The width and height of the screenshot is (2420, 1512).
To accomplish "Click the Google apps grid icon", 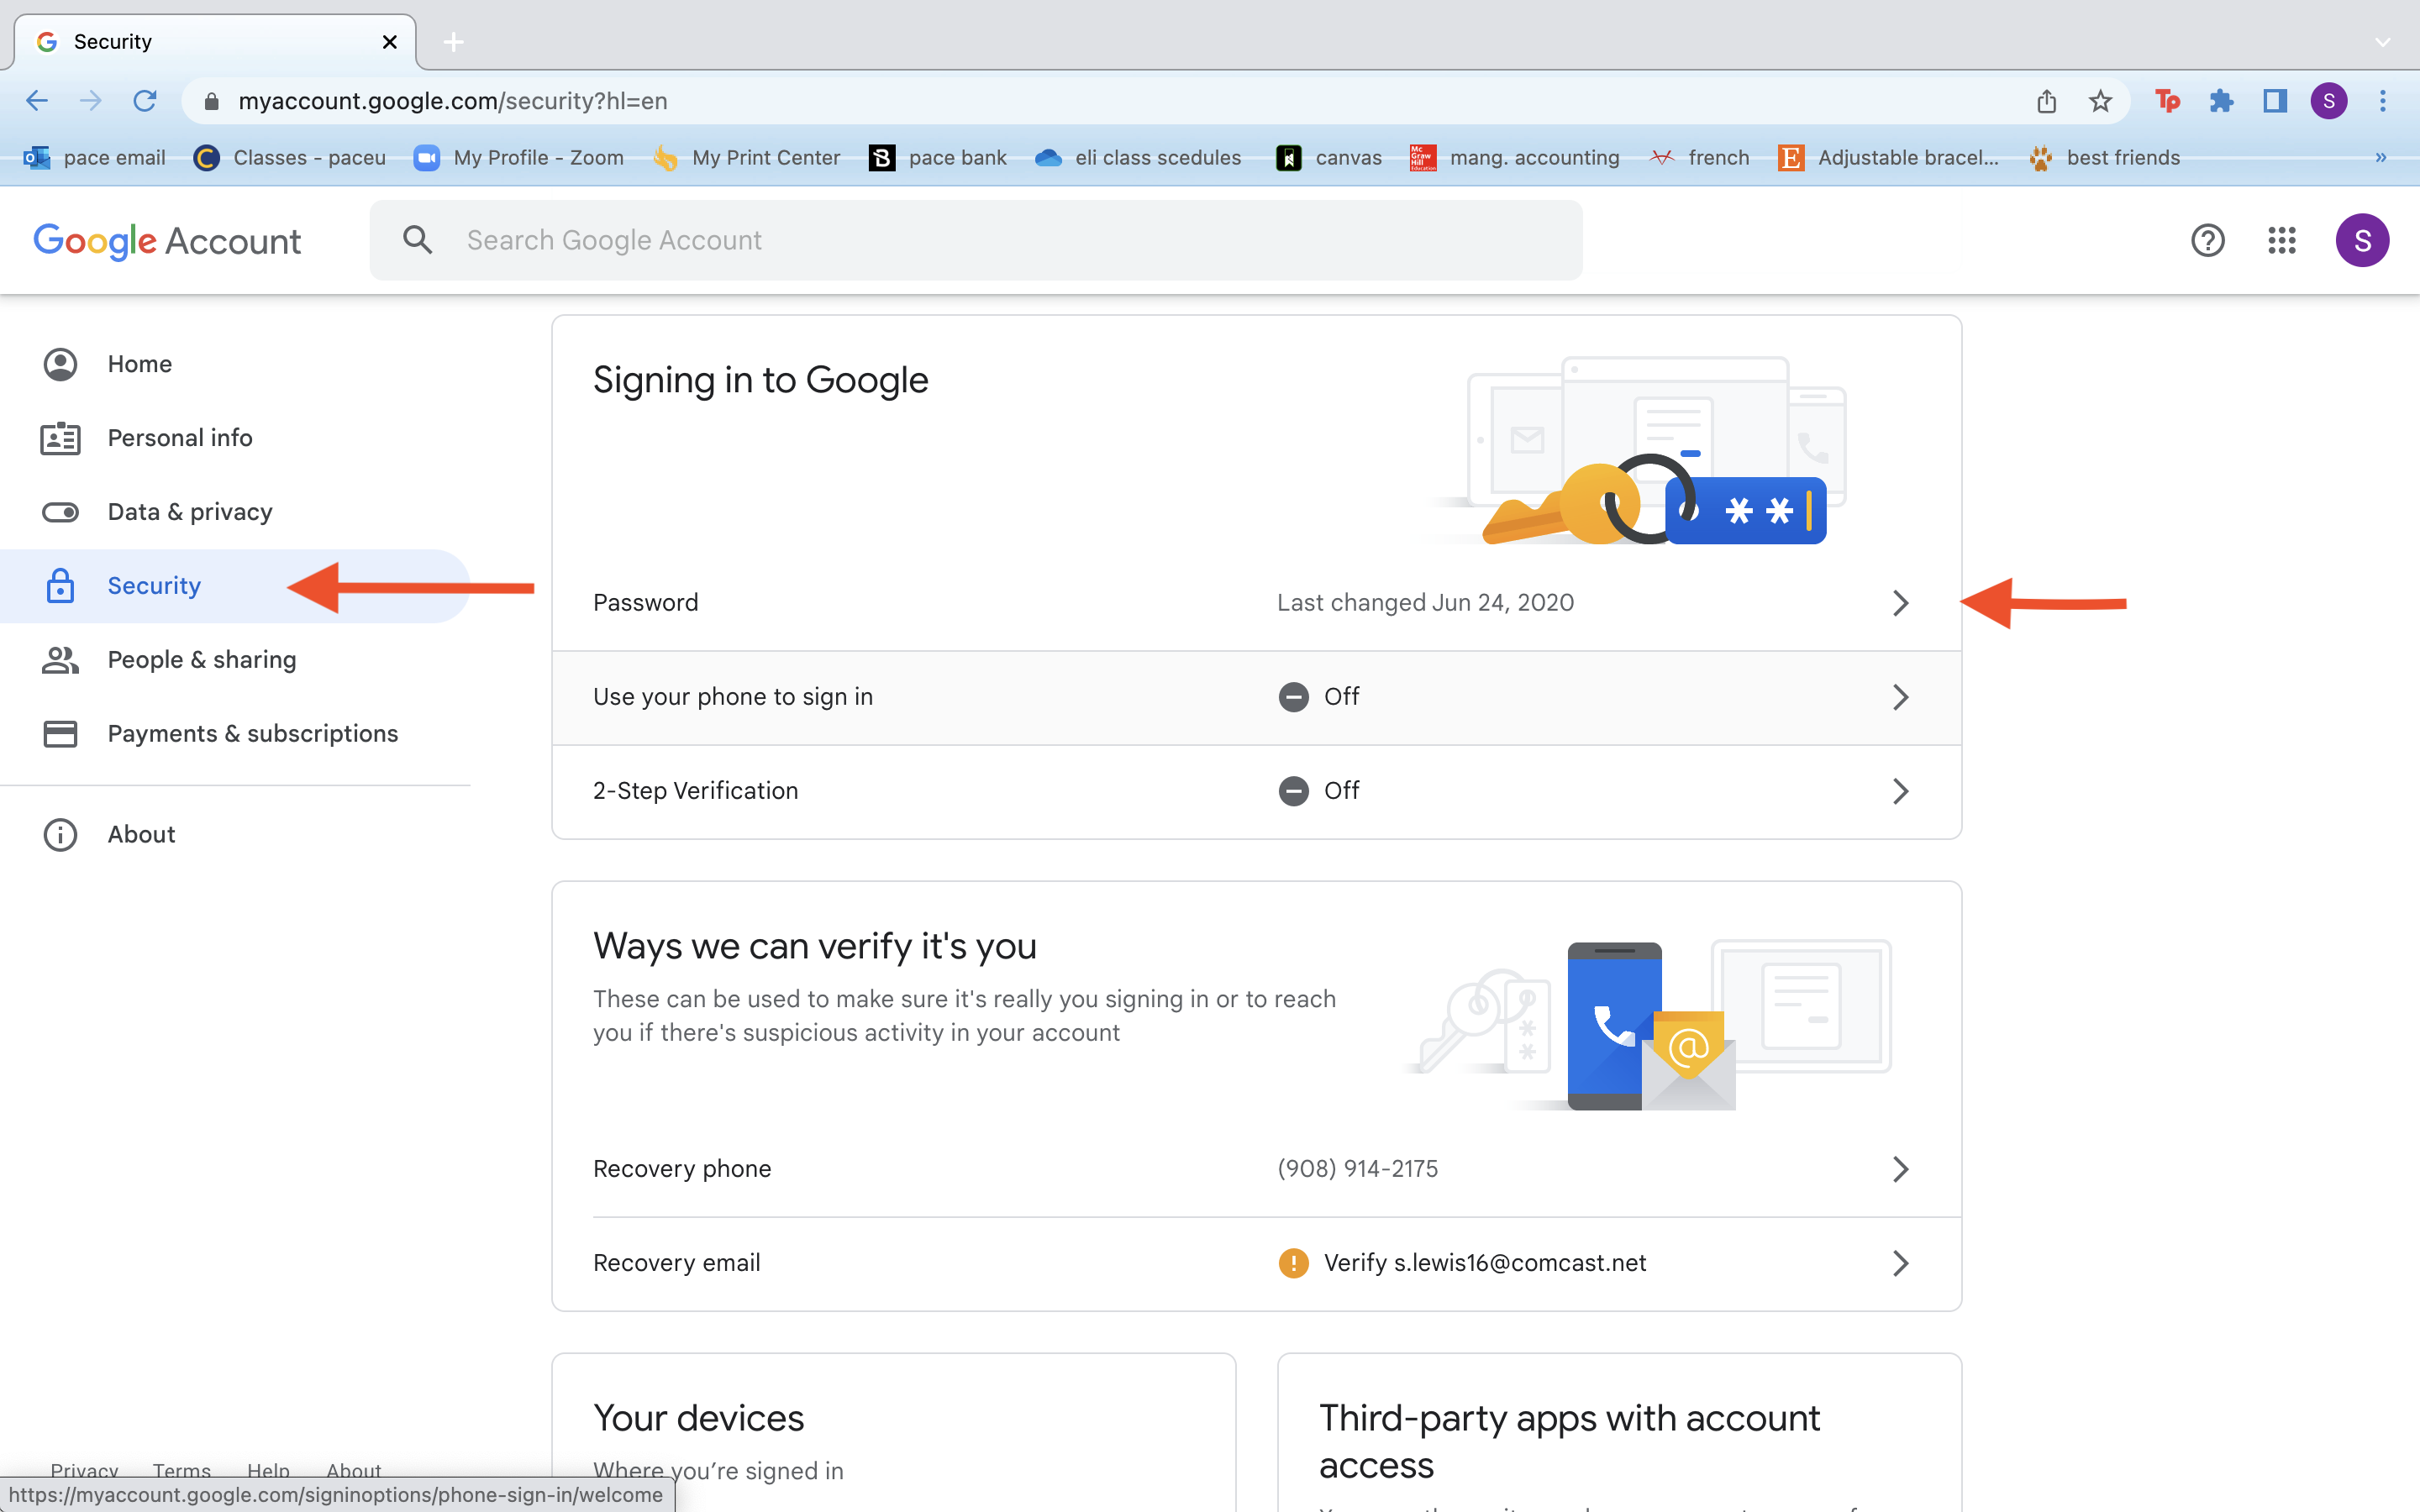I will coord(2281,240).
